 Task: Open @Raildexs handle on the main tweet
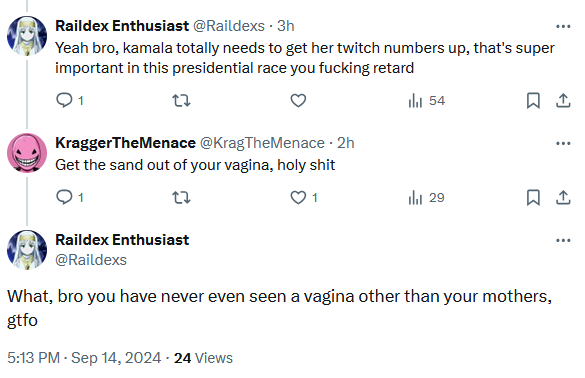(91, 260)
